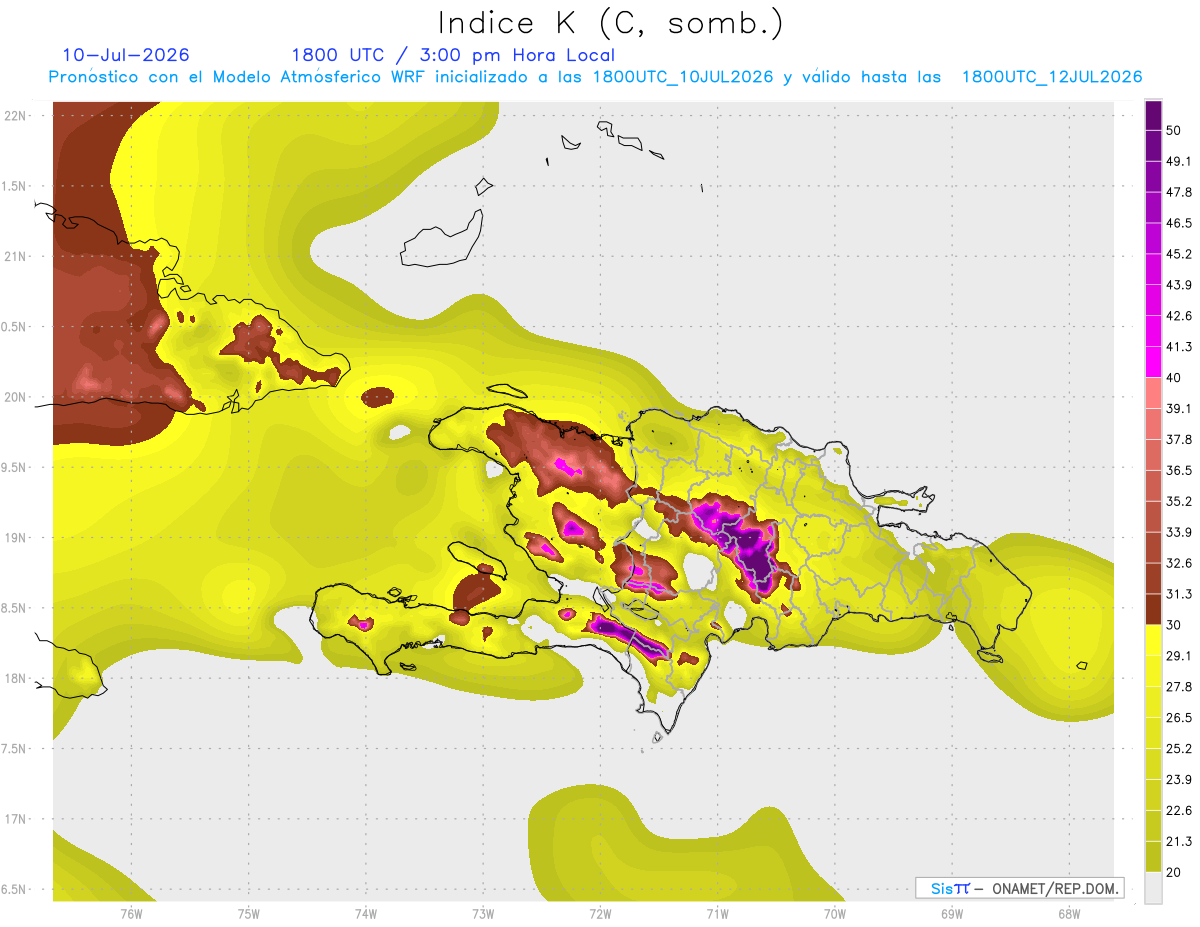Click the legend value "39.1"
This screenshot has width=1200, height=927.
click(x=1179, y=408)
